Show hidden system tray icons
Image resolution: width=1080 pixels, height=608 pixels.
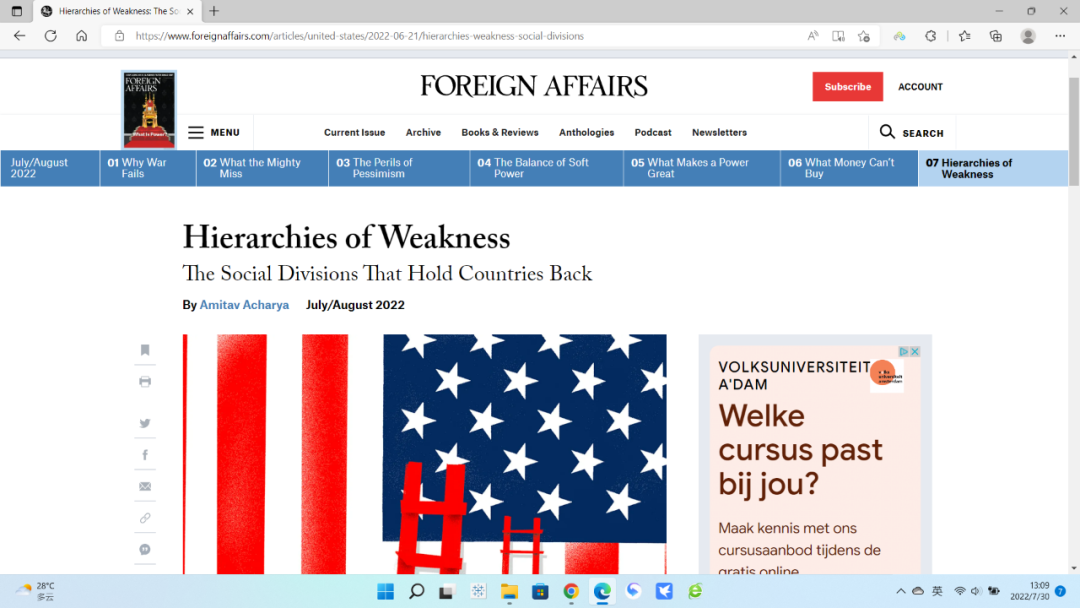900,591
